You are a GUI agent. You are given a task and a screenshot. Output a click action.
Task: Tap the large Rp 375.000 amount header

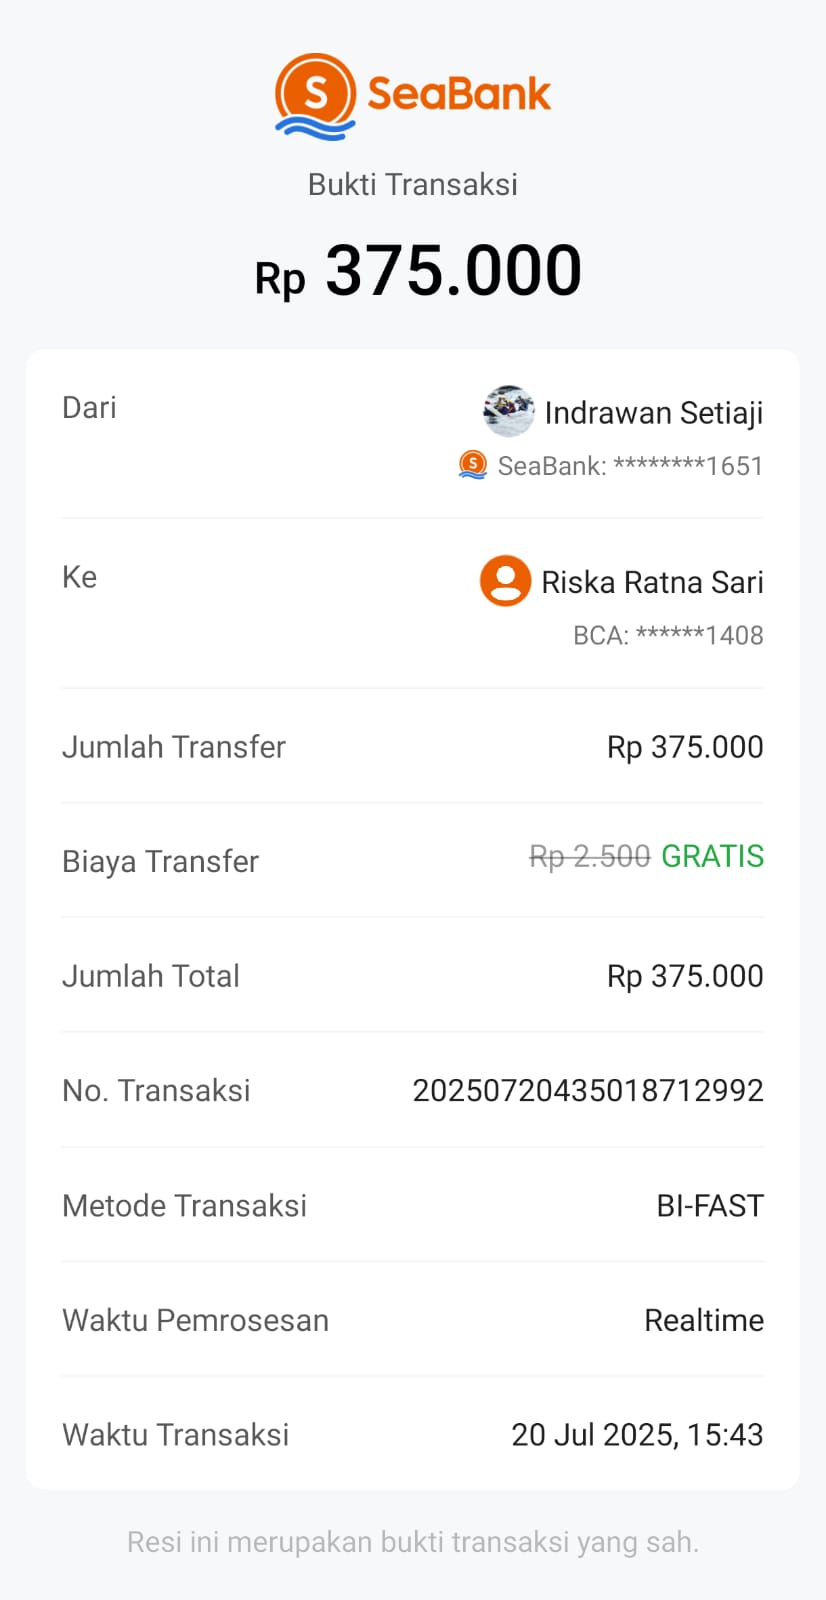[418, 272]
